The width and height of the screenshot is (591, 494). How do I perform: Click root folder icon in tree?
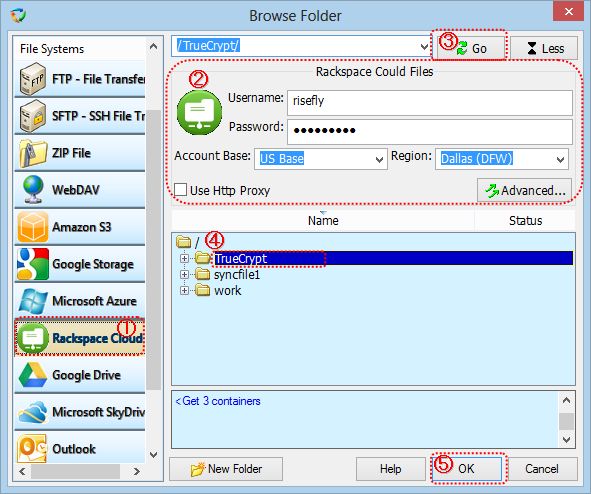coord(184,242)
